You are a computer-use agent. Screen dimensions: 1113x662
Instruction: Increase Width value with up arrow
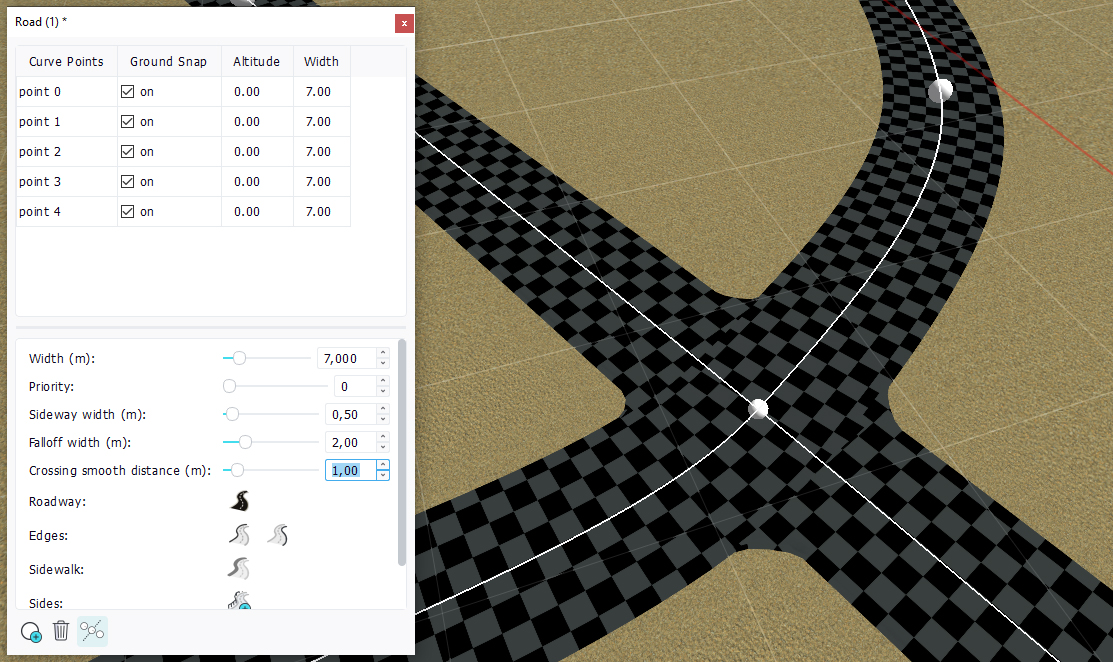[x=383, y=353]
